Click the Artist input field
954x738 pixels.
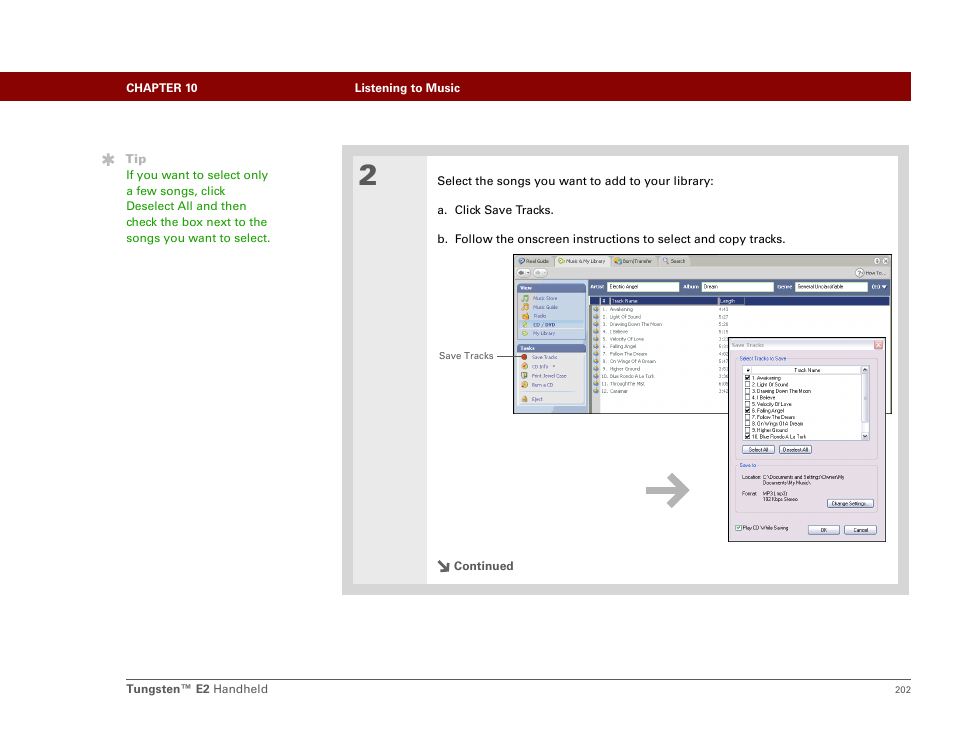(643, 287)
